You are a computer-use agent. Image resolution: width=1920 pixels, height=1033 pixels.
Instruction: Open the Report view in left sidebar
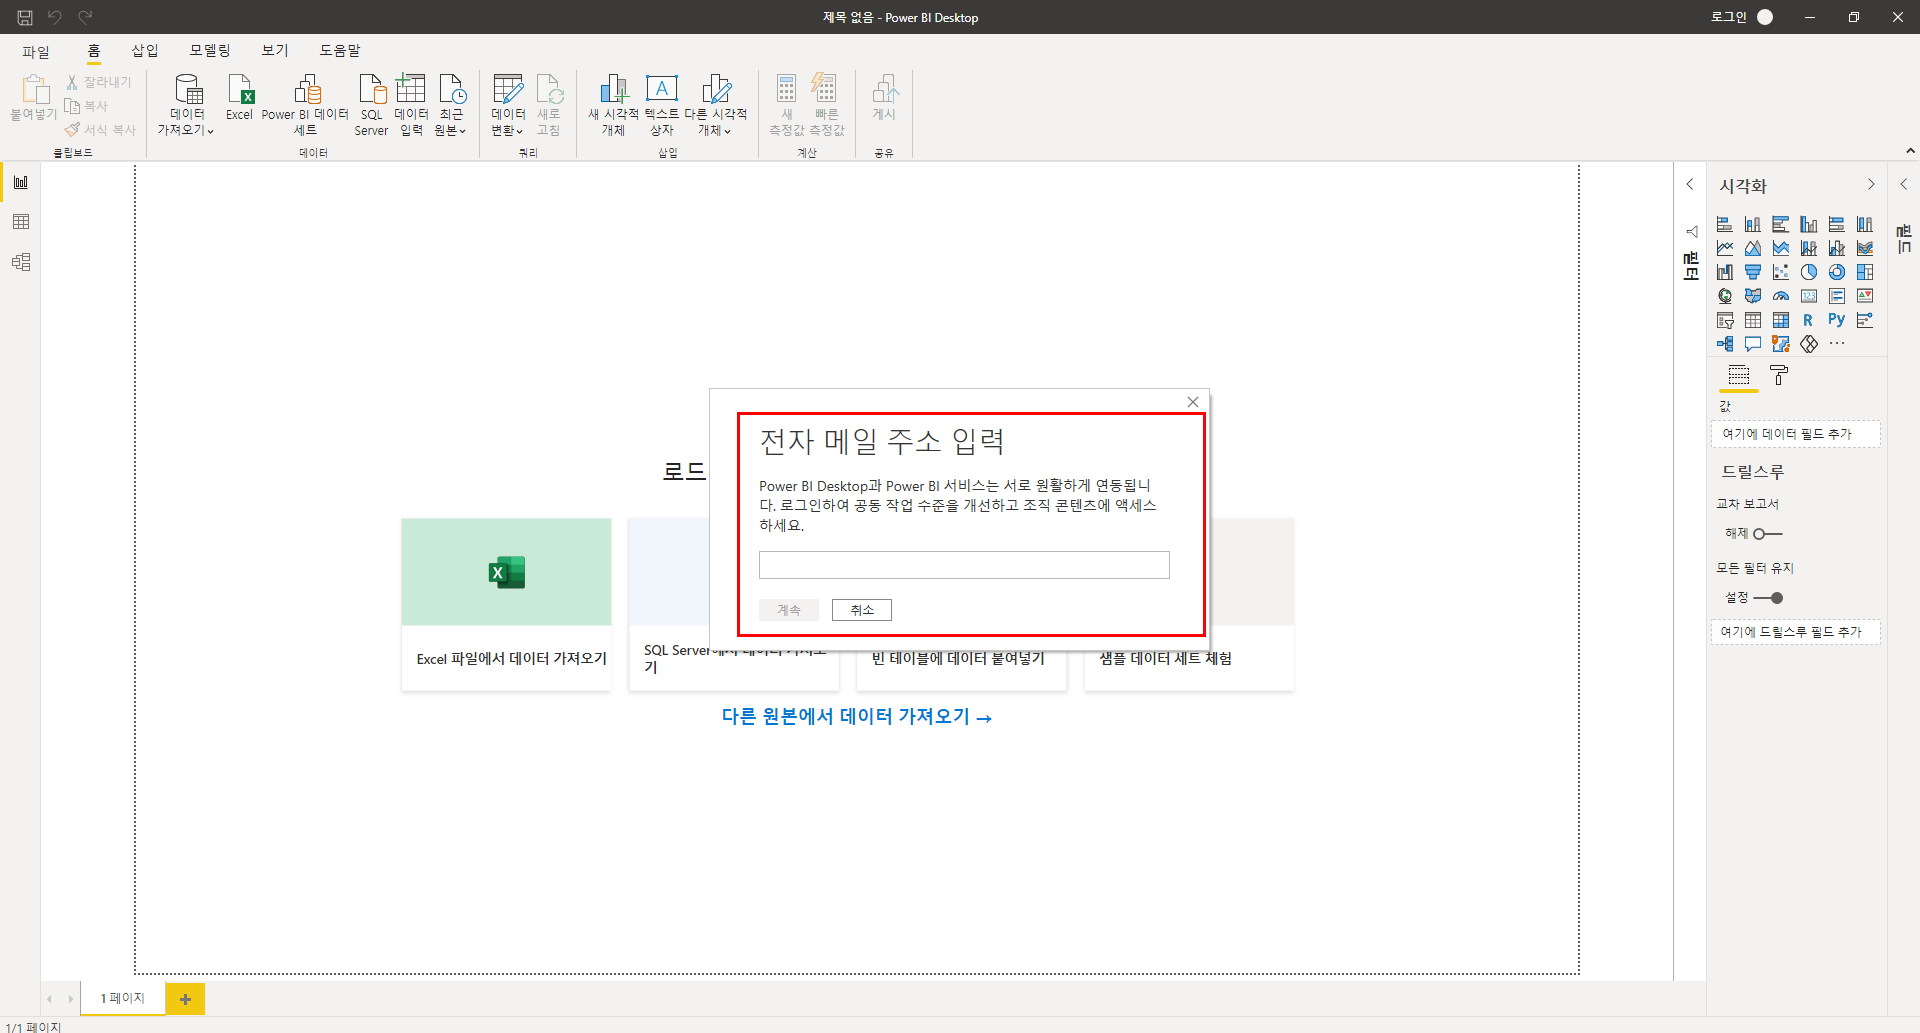point(21,182)
